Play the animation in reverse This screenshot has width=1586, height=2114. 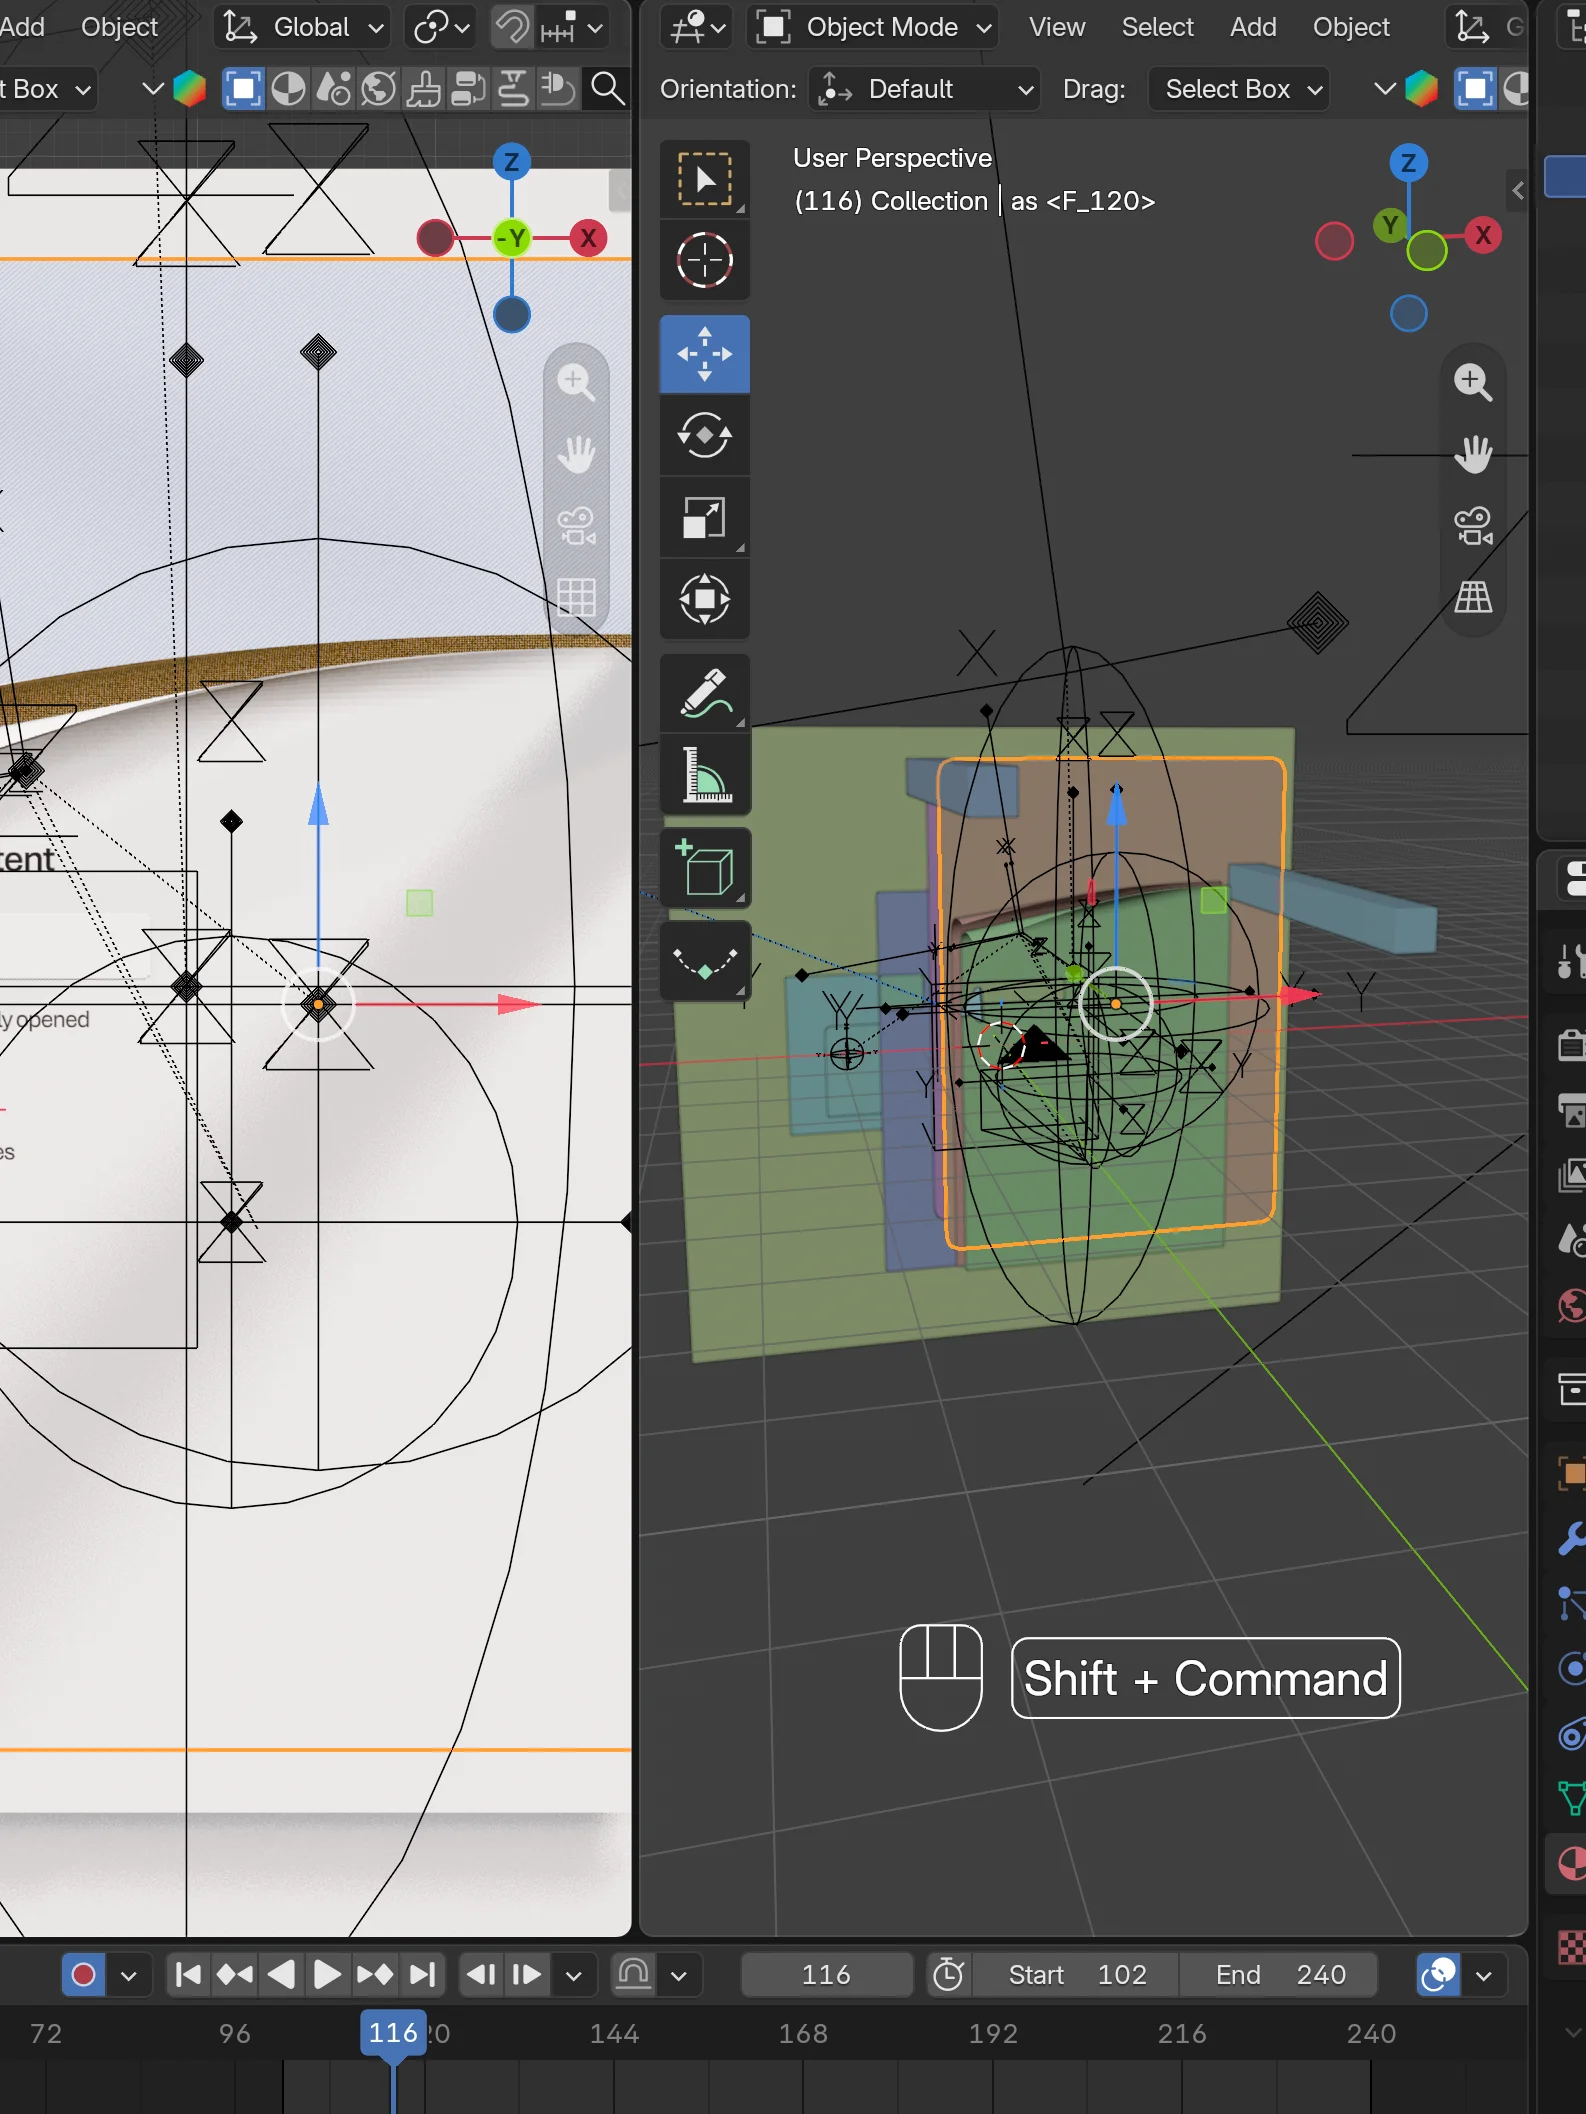click(281, 1974)
